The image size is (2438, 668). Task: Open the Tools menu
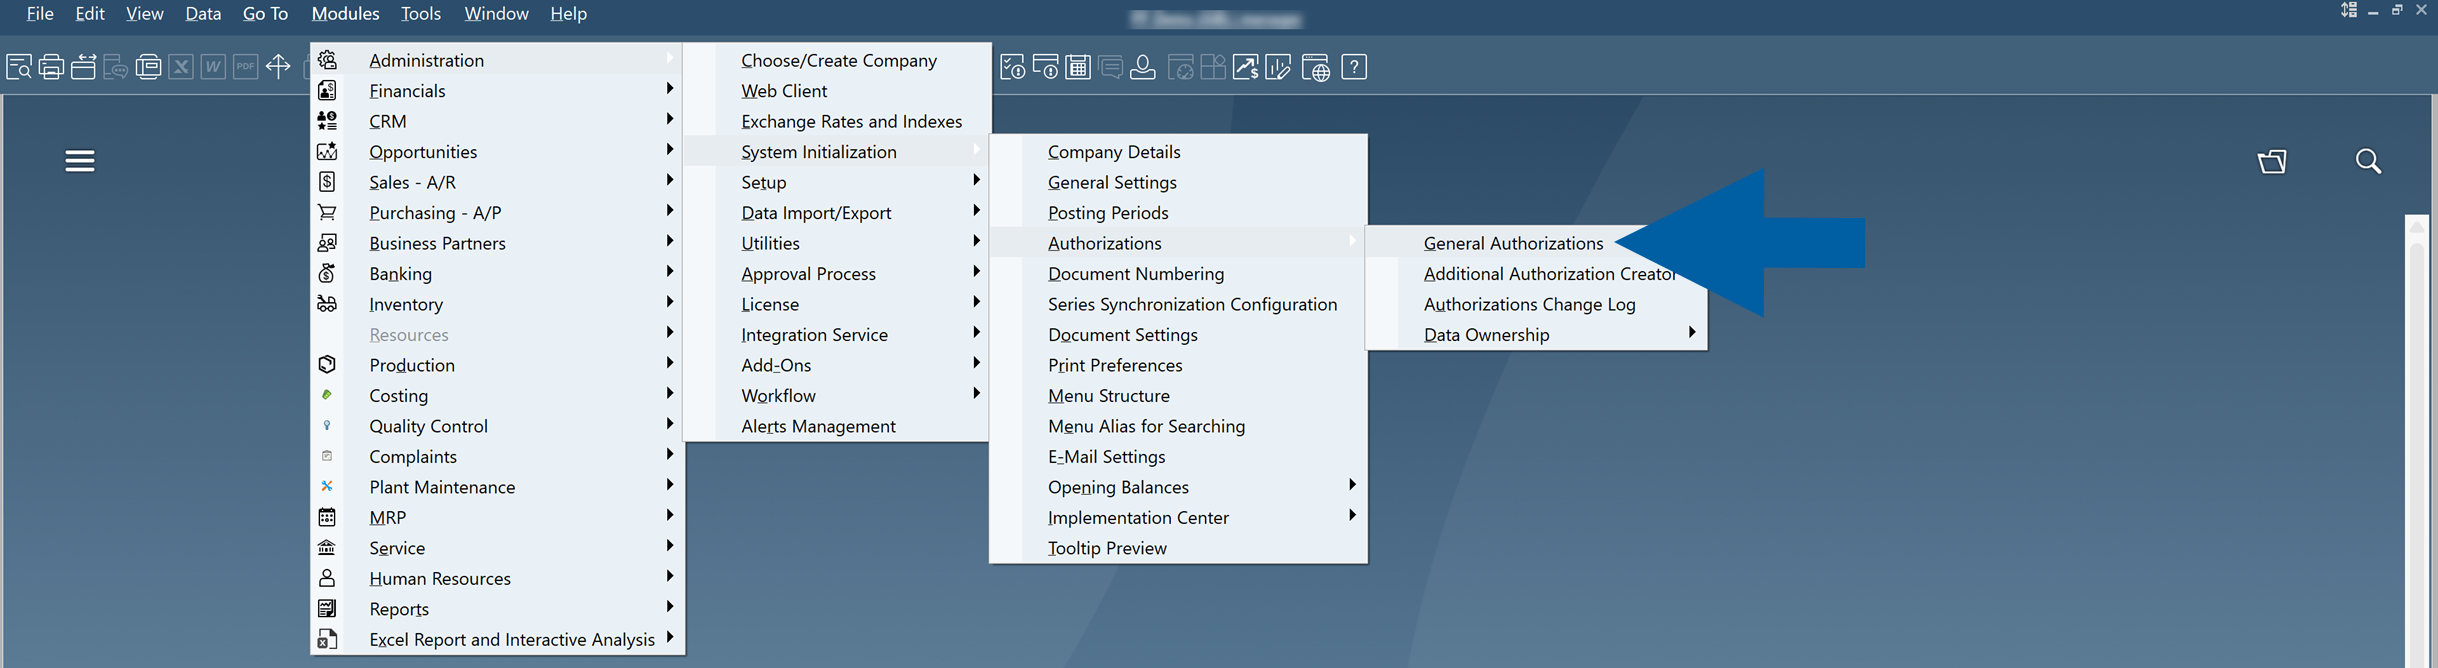click(x=420, y=14)
